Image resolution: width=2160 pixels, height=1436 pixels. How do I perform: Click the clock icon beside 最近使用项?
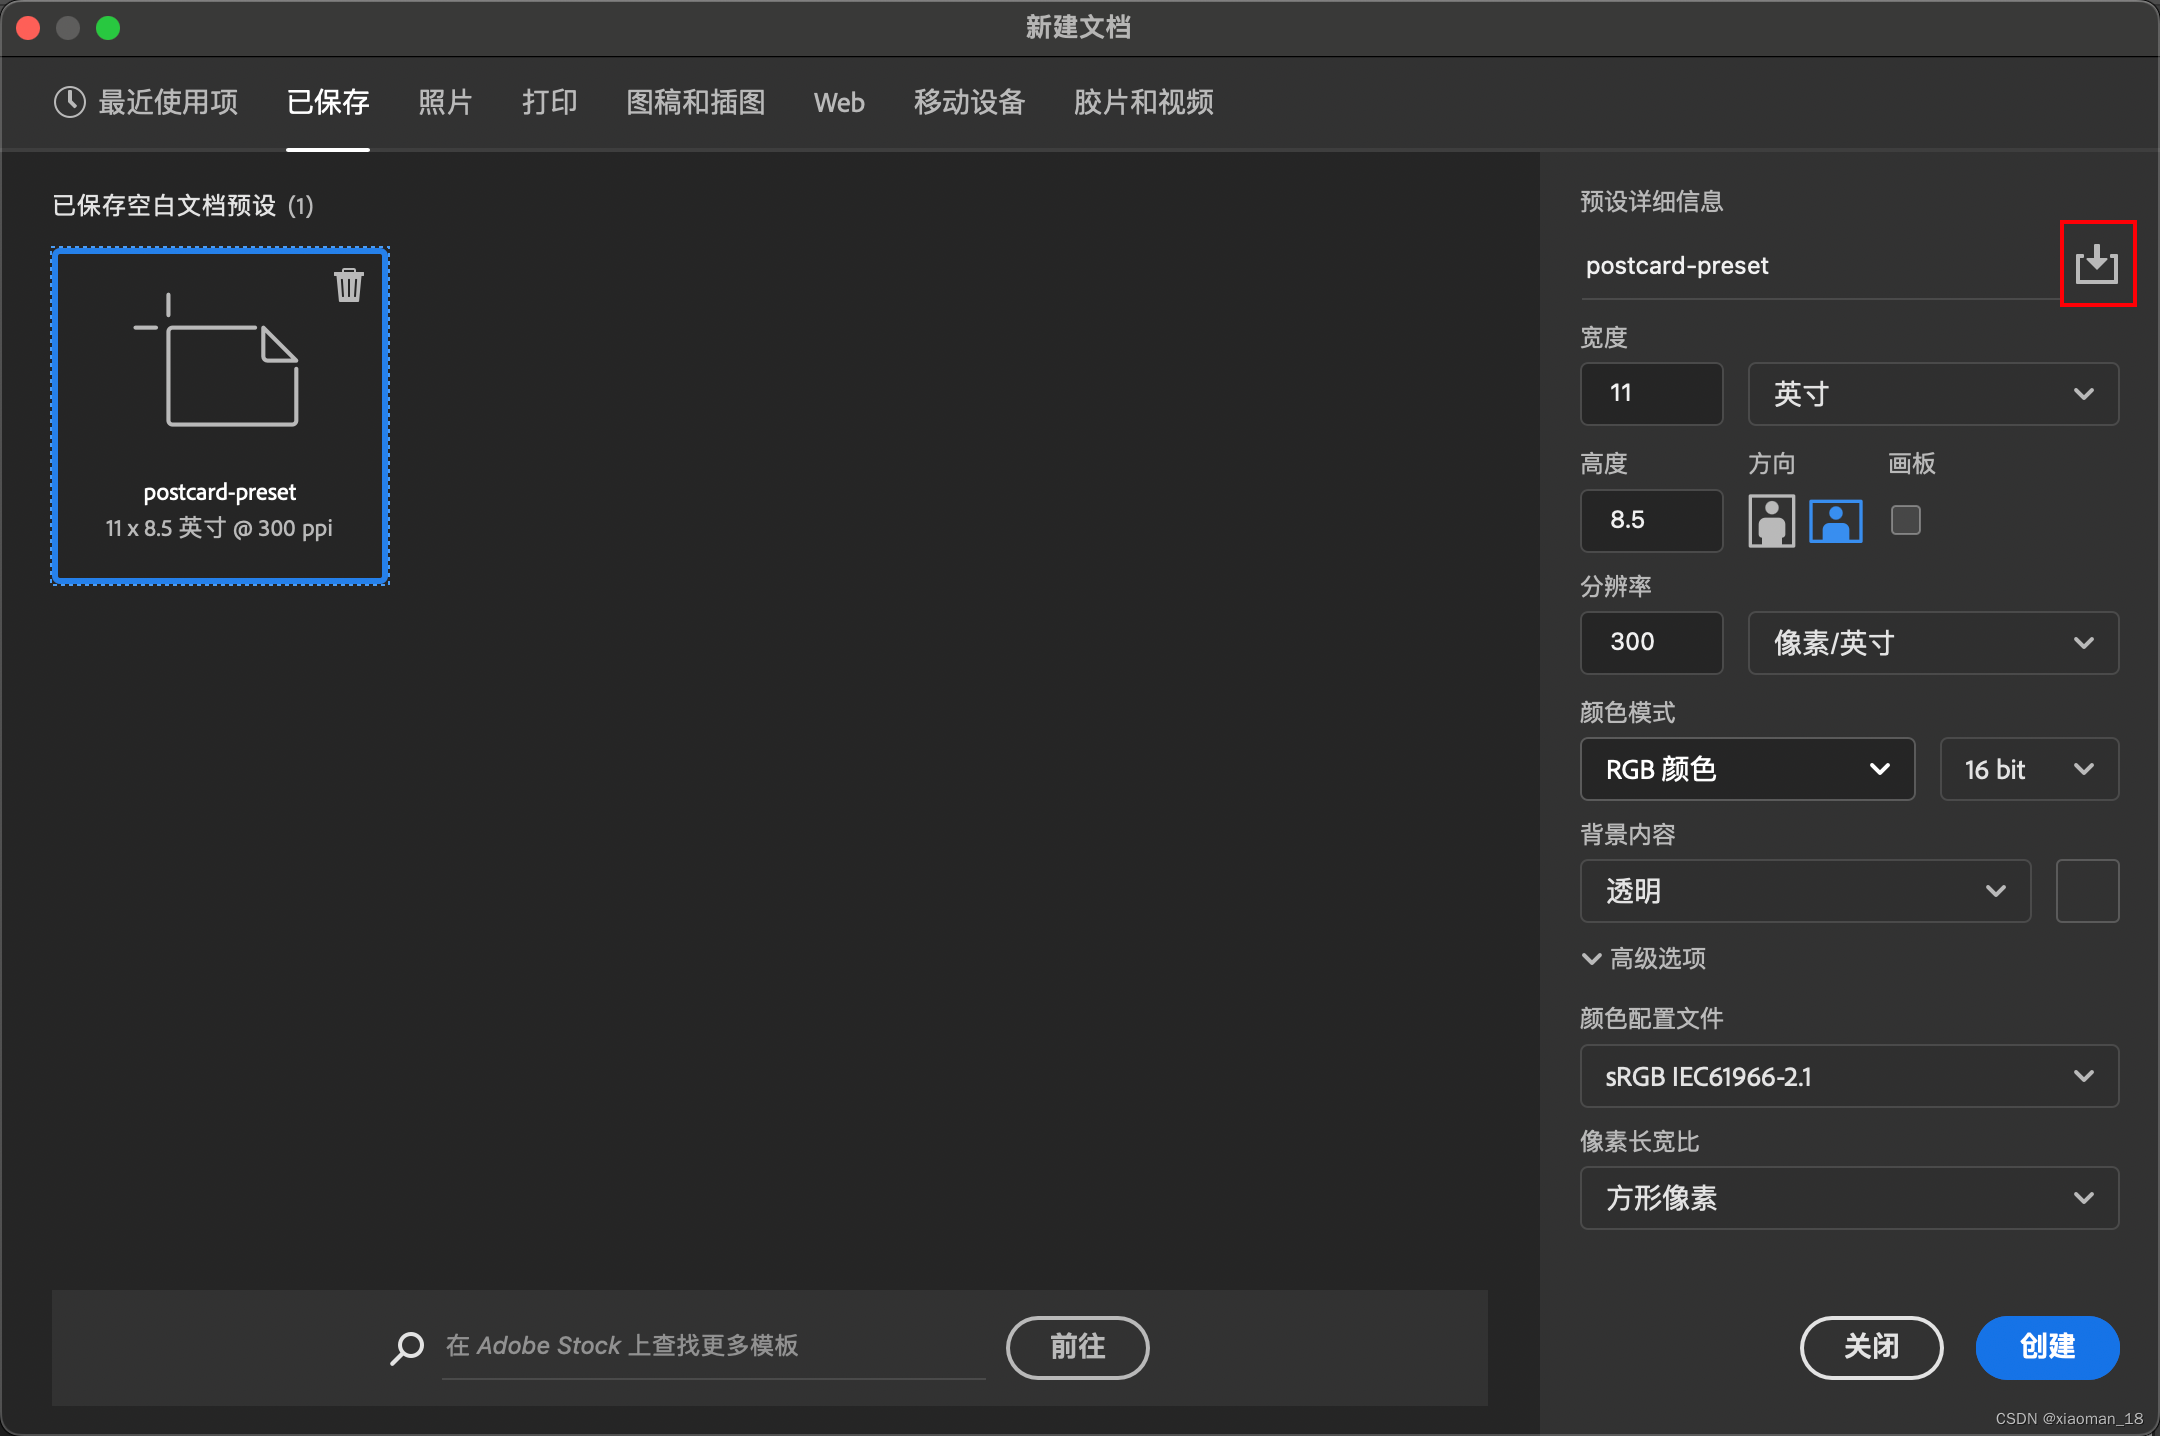70,102
